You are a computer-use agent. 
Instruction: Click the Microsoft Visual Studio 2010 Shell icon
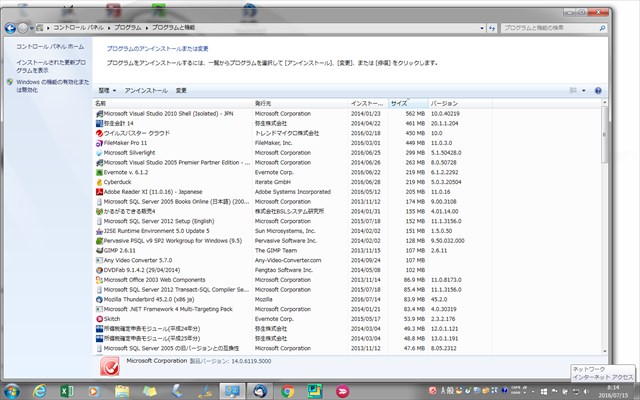pyautogui.click(x=99, y=114)
